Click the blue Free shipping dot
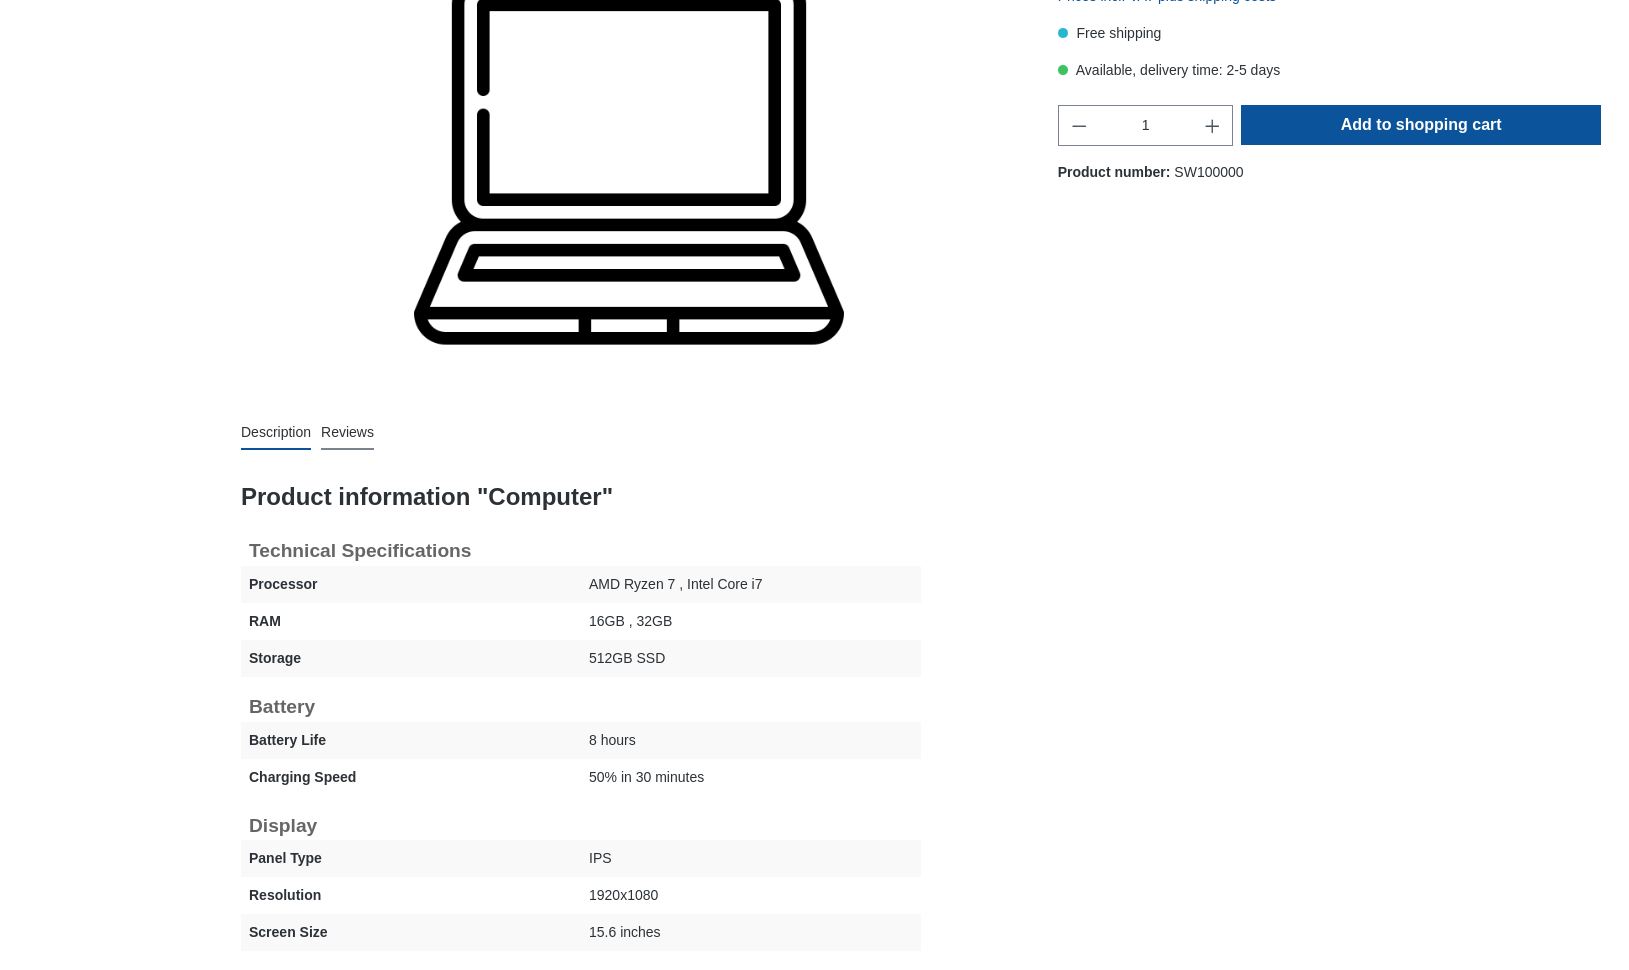Viewport: 1629px width, 970px height. pos(1062,33)
